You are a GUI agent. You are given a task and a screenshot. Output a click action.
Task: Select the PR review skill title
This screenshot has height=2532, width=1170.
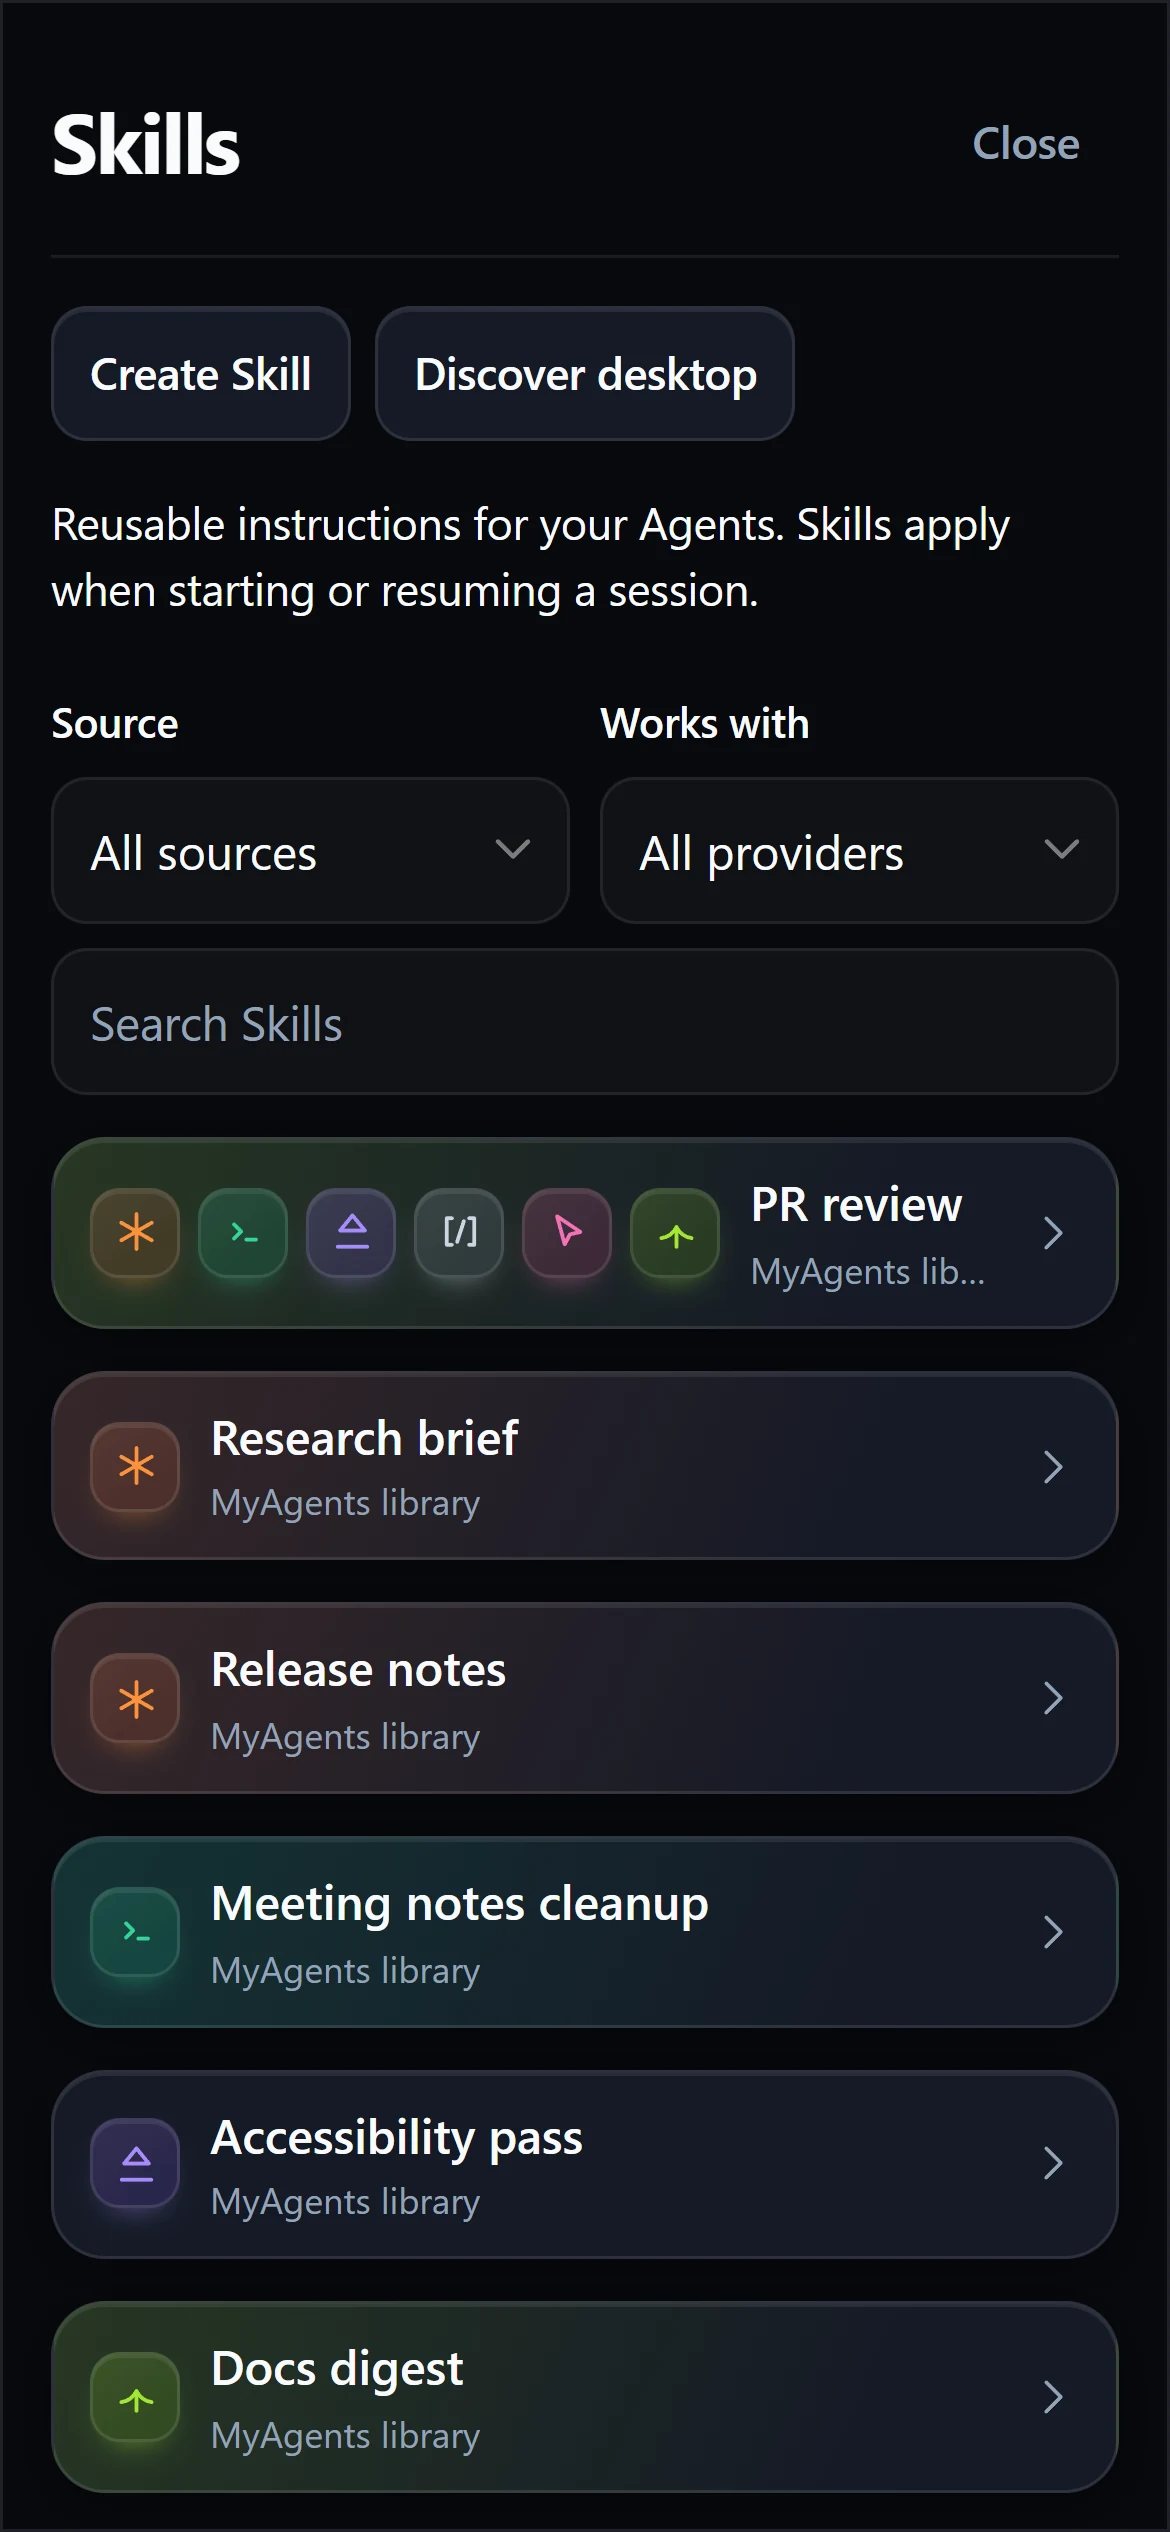coord(856,1205)
